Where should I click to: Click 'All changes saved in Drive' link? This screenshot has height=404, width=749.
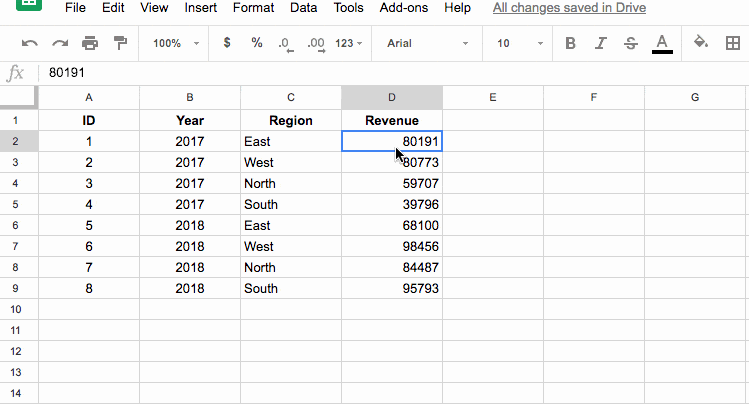click(x=569, y=8)
